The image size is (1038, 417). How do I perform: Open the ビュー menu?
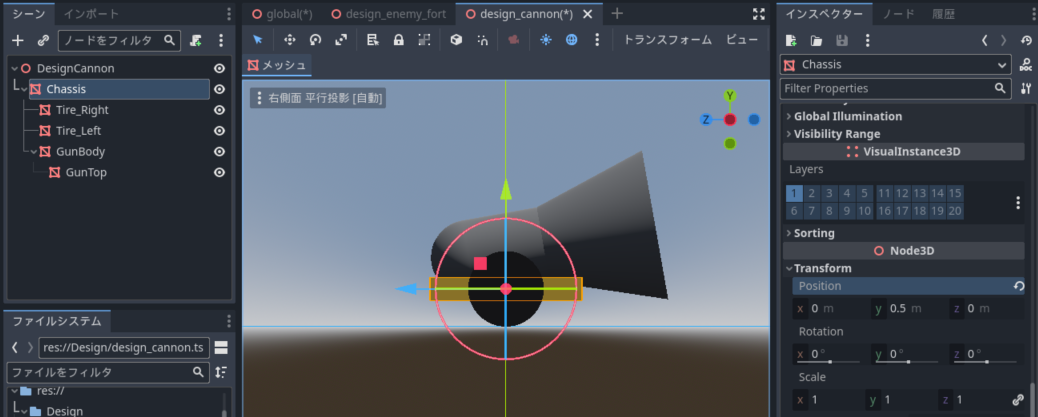point(742,40)
